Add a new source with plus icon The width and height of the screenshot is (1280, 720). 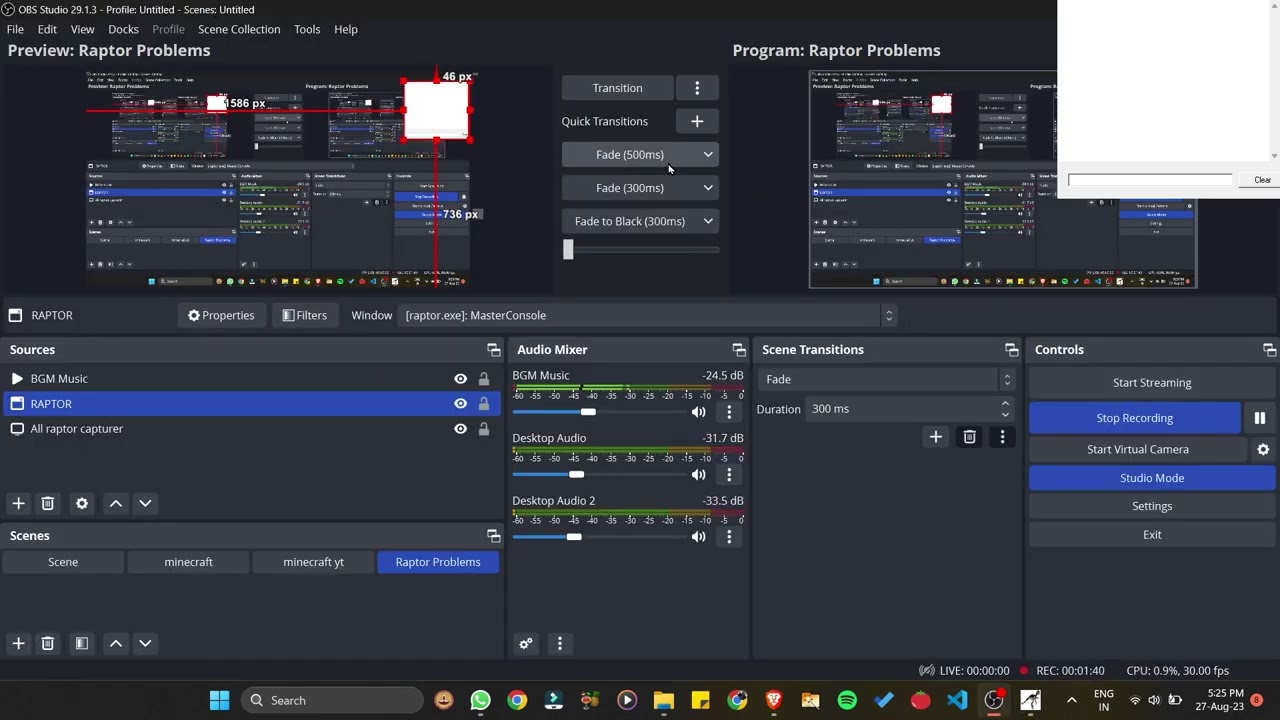click(x=18, y=504)
